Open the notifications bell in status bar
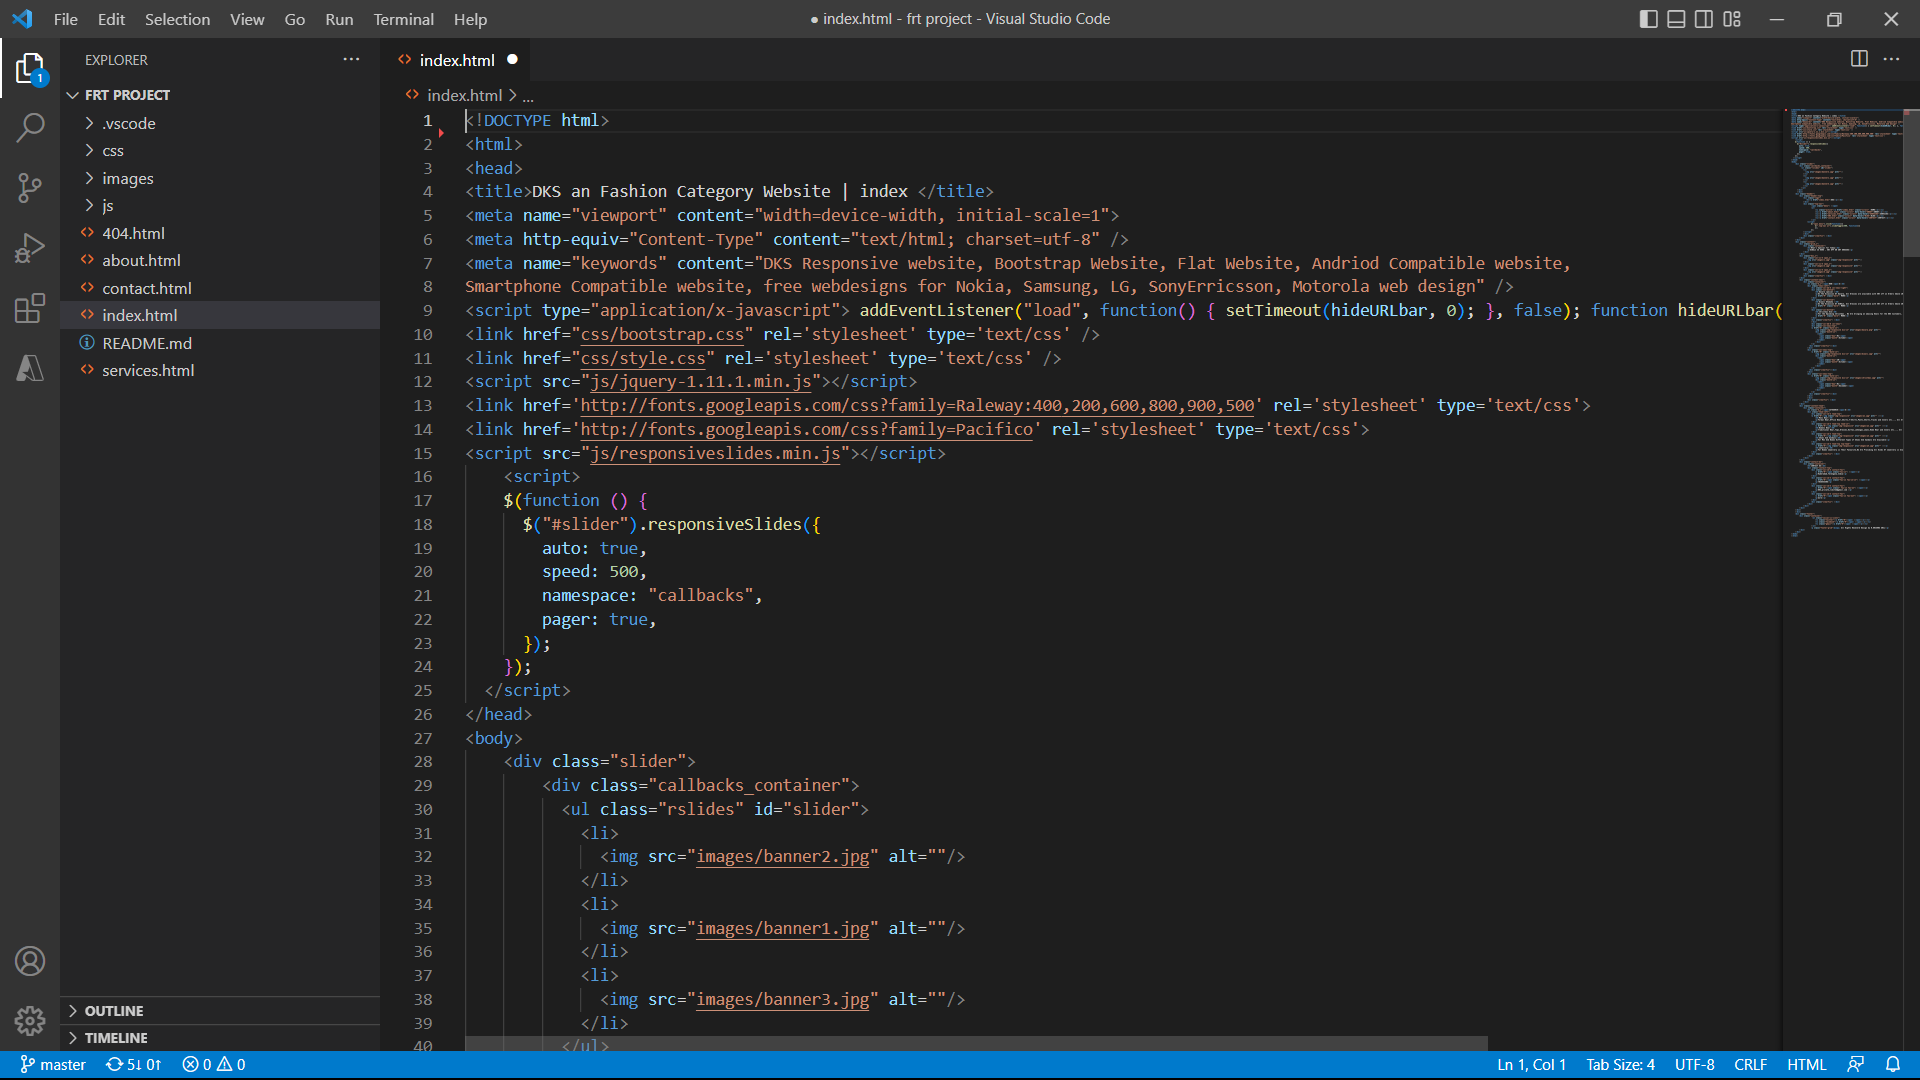The width and height of the screenshot is (1920, 1080). click(1893, 1064)
